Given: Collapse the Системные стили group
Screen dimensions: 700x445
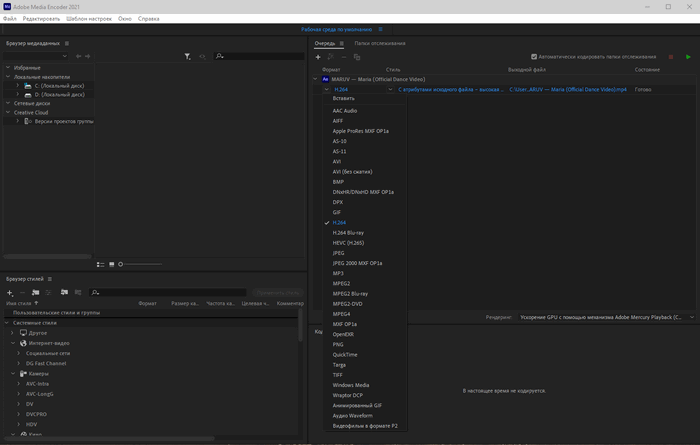Looking at the screenshot, I should [7, 323].
